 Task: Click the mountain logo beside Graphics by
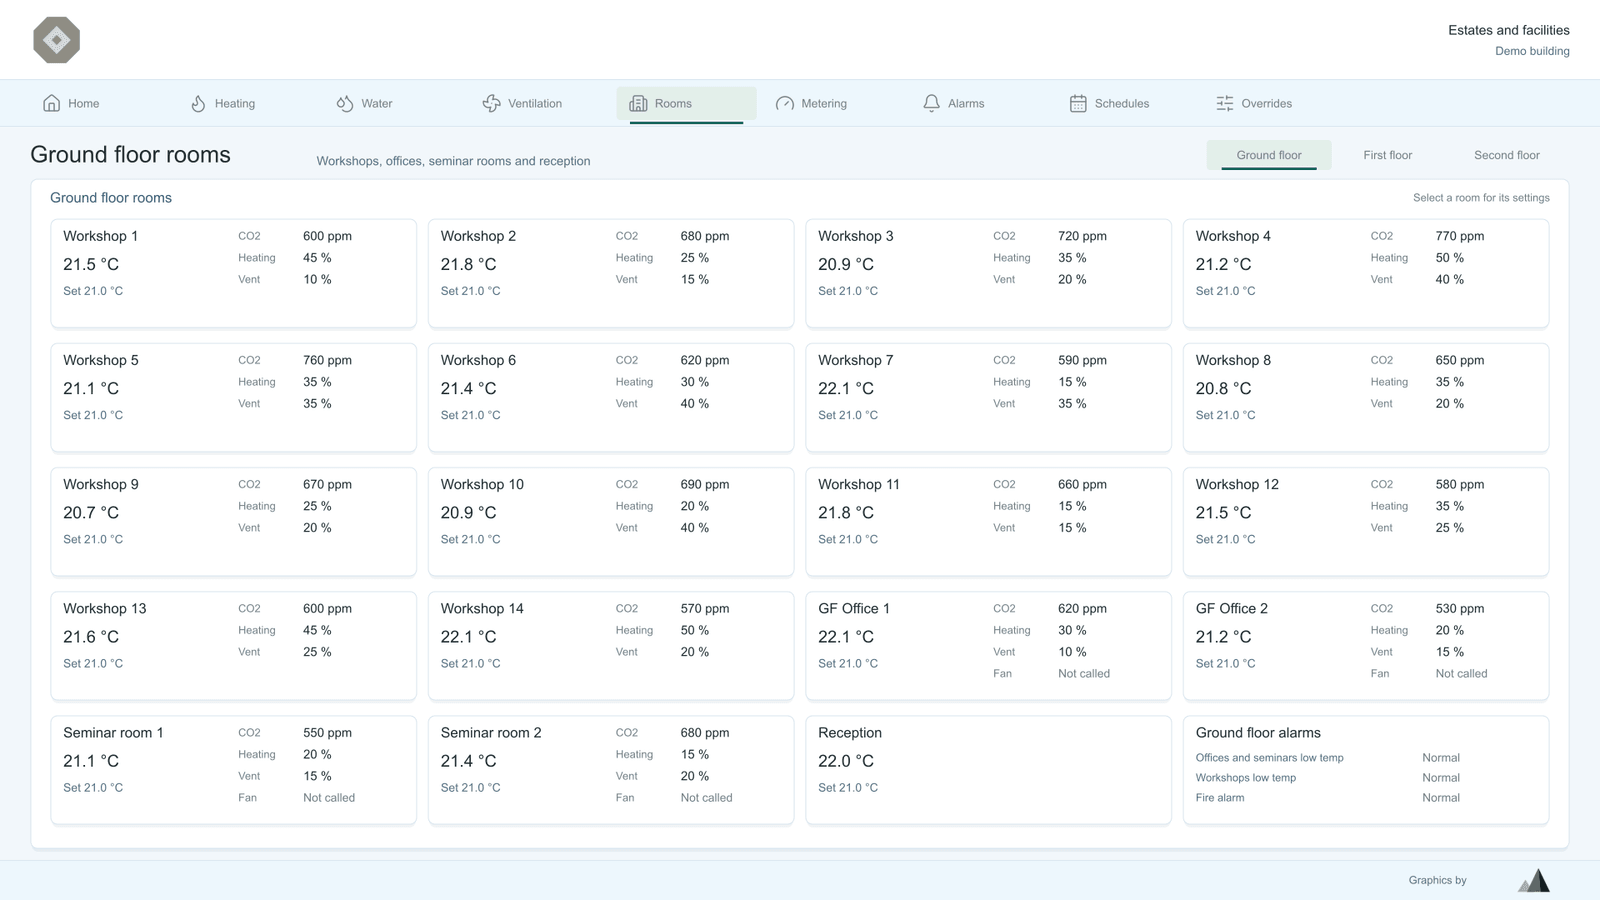pyautogui.click(x=1535, y=880)
